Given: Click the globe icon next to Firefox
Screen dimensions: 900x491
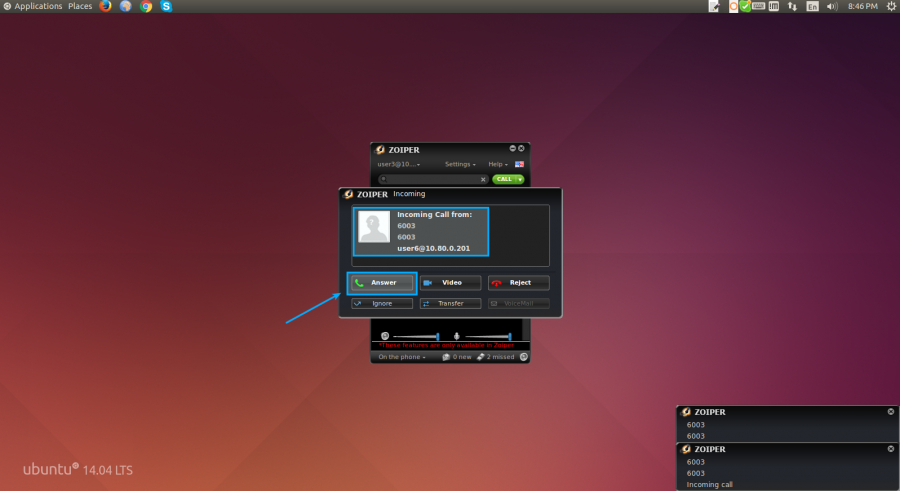Looking at the screenshot, I should pos(126,6).
